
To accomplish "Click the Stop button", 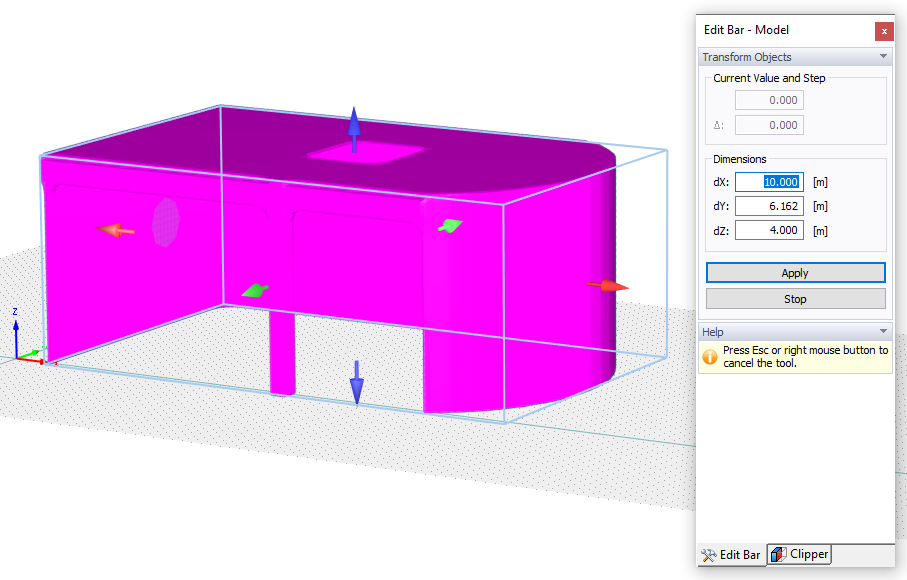I will point(795,299).
